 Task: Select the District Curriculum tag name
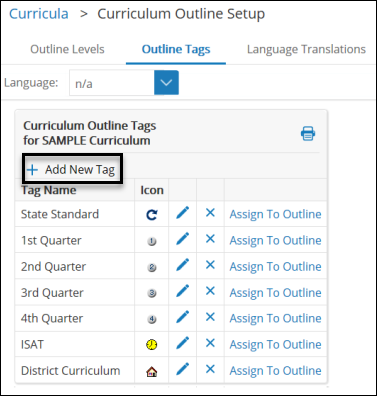point(70,371)
